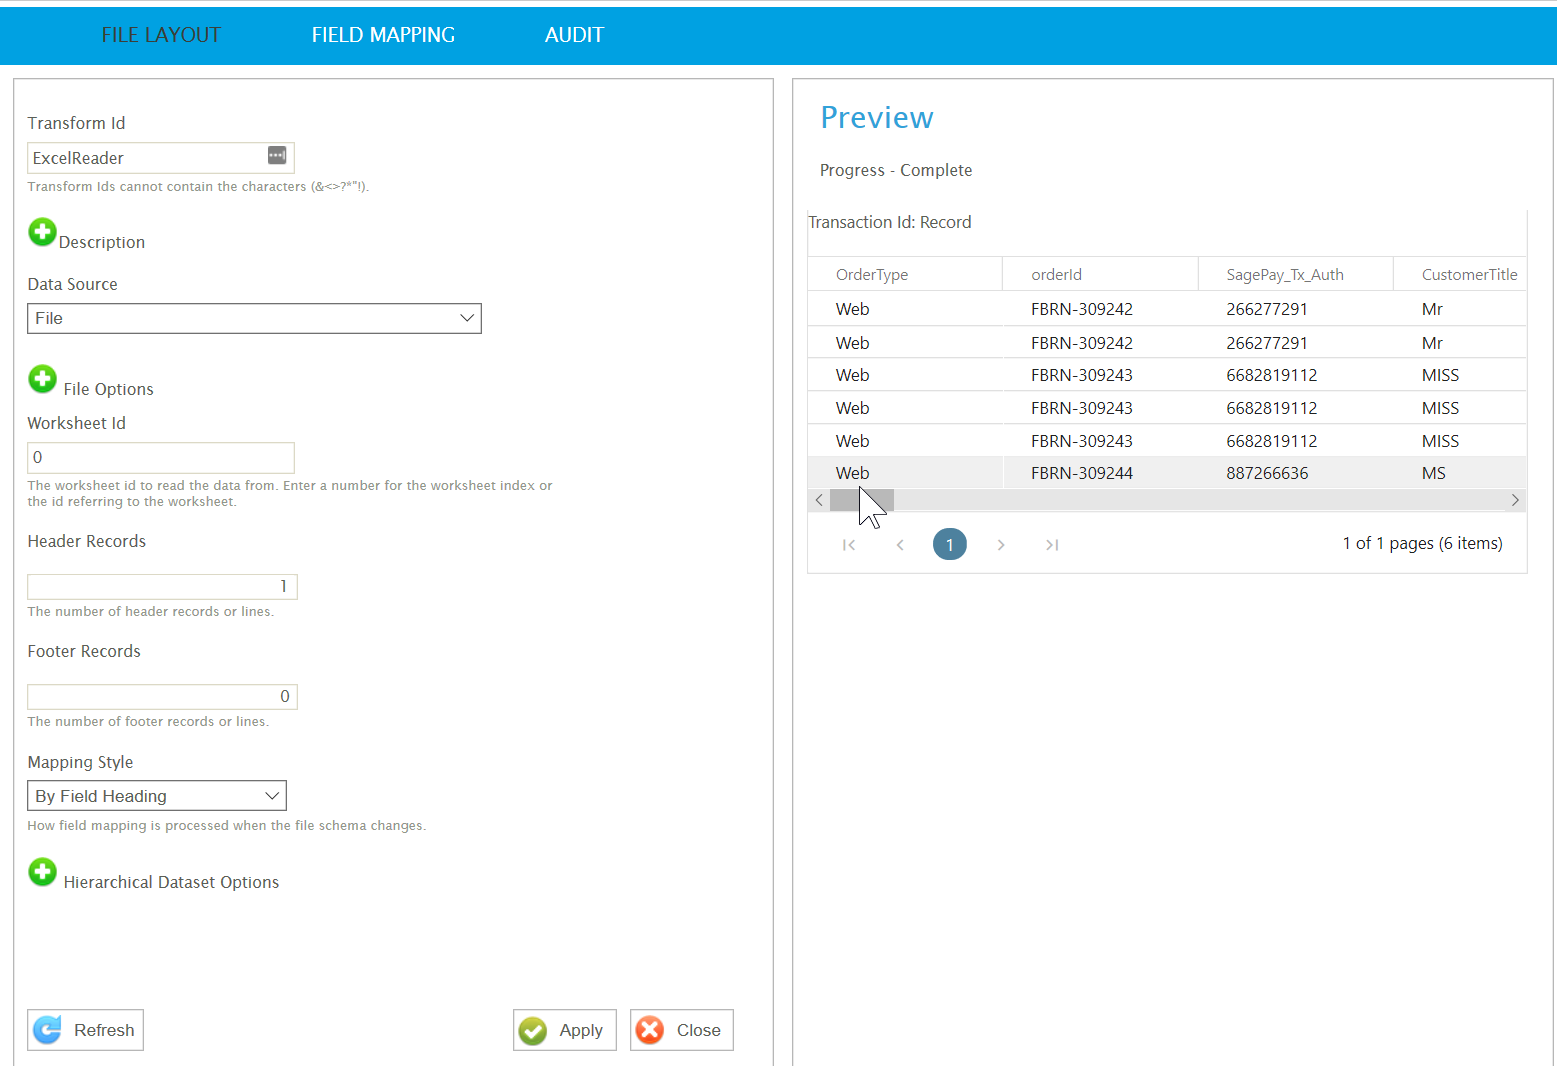The height and width of the screenshot is (1066, 1557).
Task: Go to previous page in pager
Action: (x=900, y=545)
